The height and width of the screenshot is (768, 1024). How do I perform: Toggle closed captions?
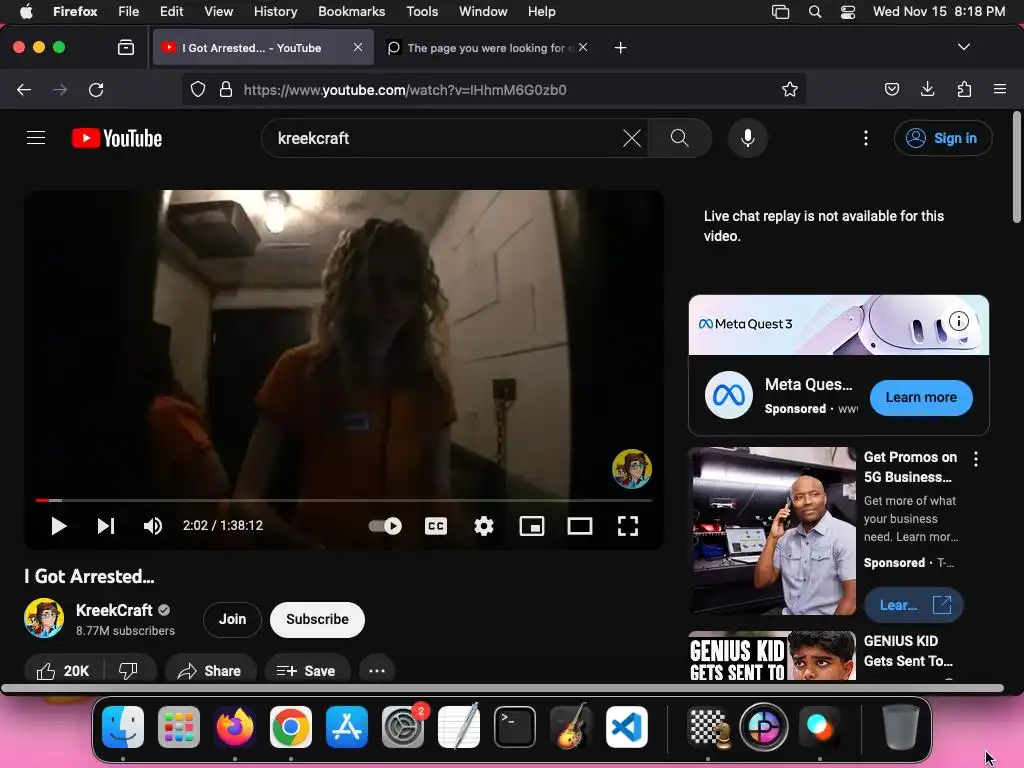coord(436,526)
